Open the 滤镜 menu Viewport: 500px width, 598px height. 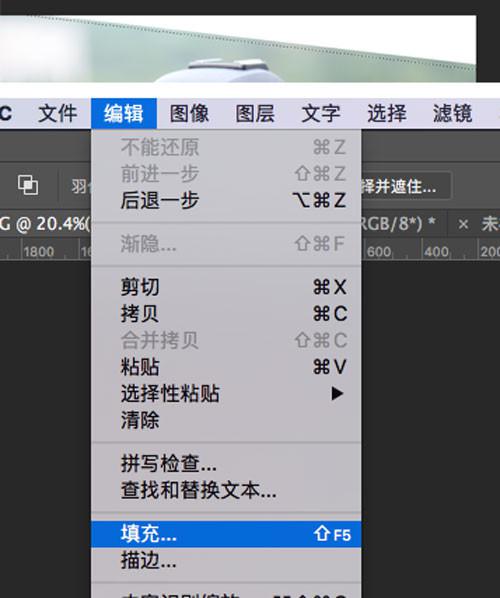click(x=452, y=113)
